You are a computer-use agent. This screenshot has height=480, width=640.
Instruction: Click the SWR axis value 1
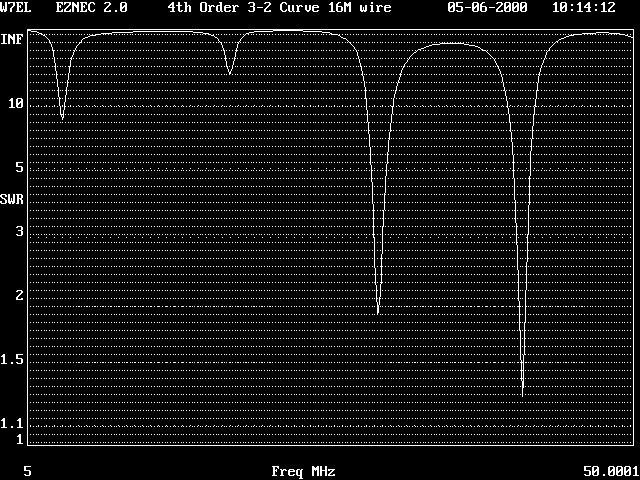pyautogui.click(x=20, y=440)
